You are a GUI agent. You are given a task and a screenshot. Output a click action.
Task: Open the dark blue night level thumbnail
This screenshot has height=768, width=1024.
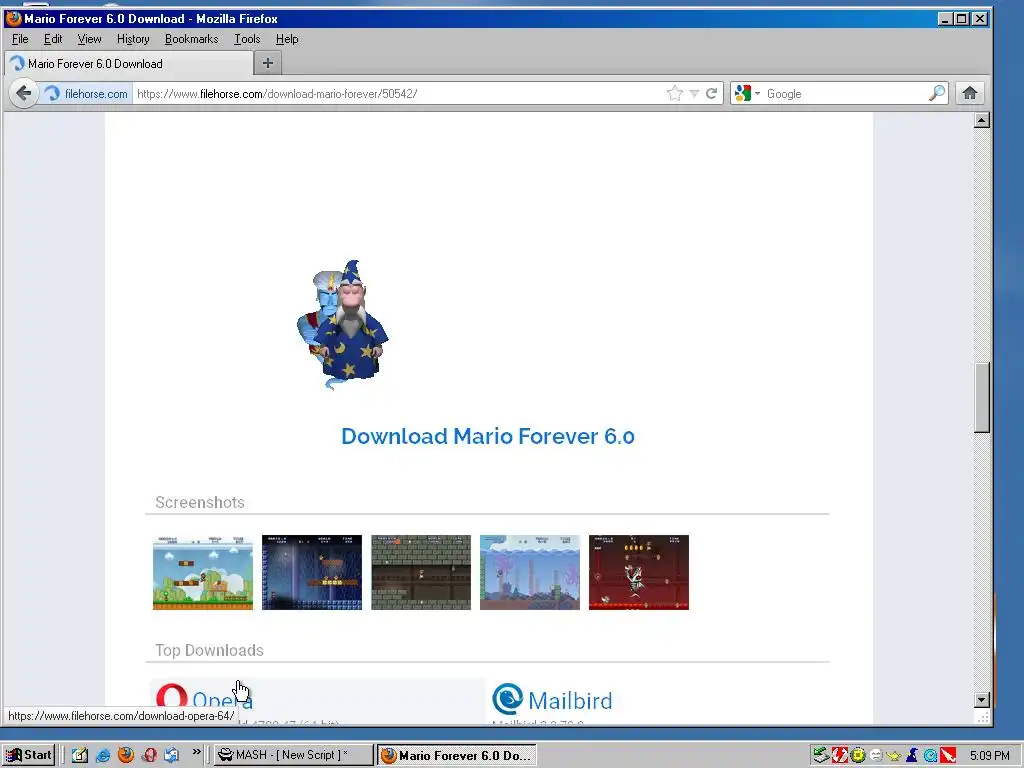point(312,572)
